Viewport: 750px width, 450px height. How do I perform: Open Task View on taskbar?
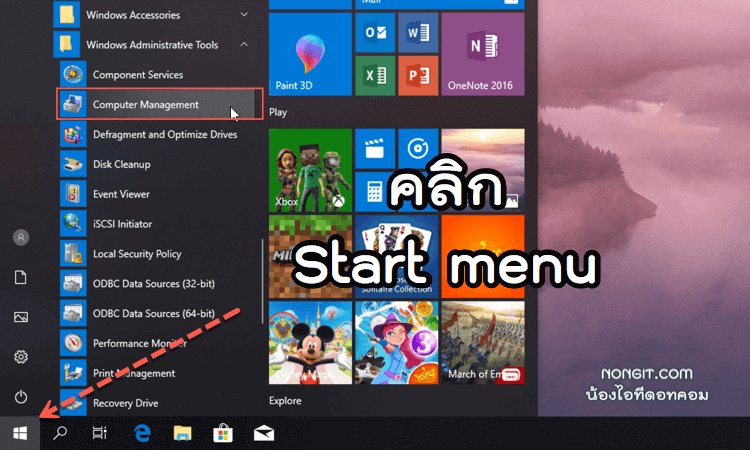point(99,433)
